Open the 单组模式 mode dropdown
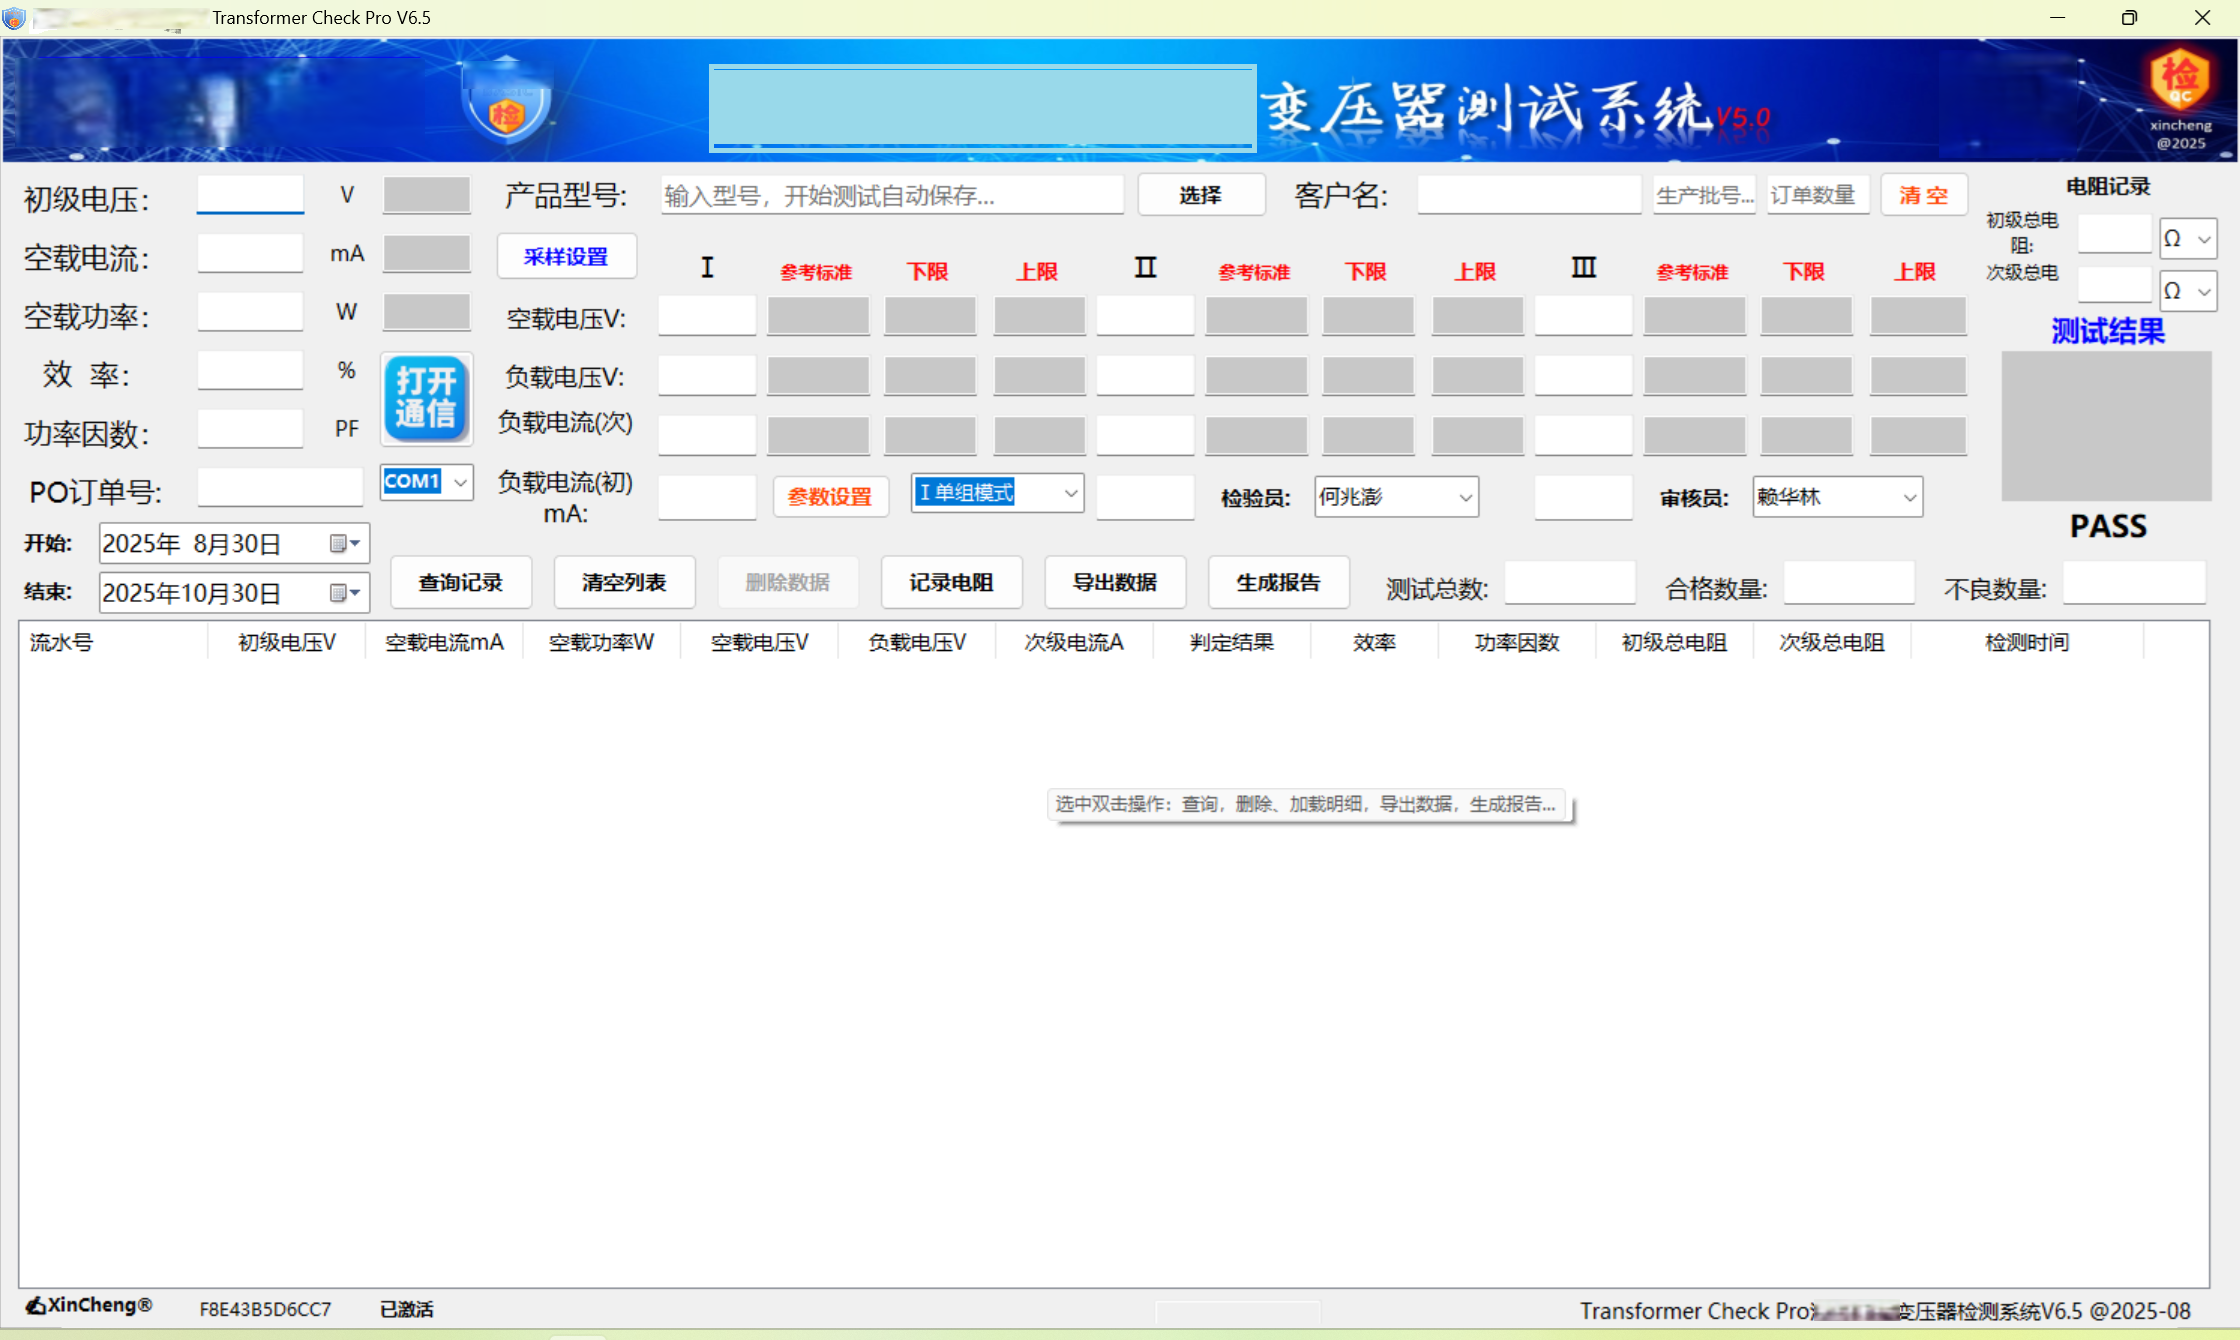 [x=1070, y=493]
